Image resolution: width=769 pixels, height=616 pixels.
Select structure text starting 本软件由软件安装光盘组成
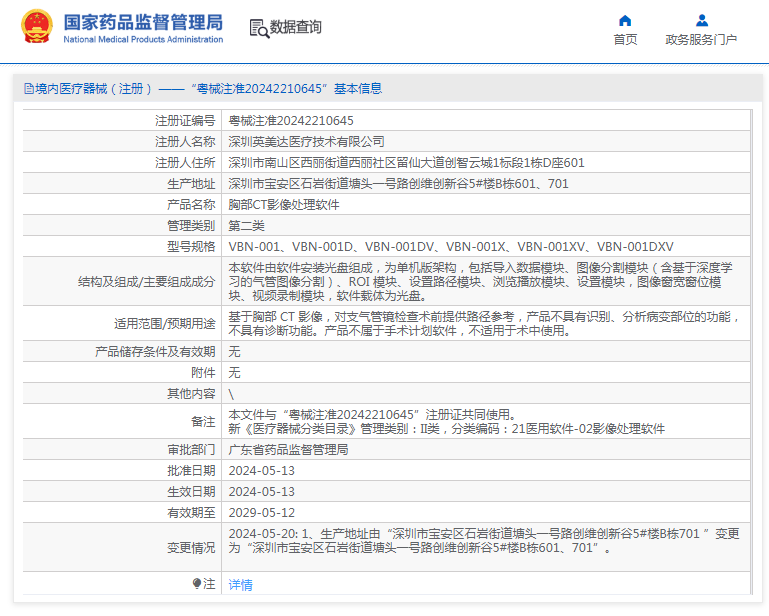(x=481, y=282)
